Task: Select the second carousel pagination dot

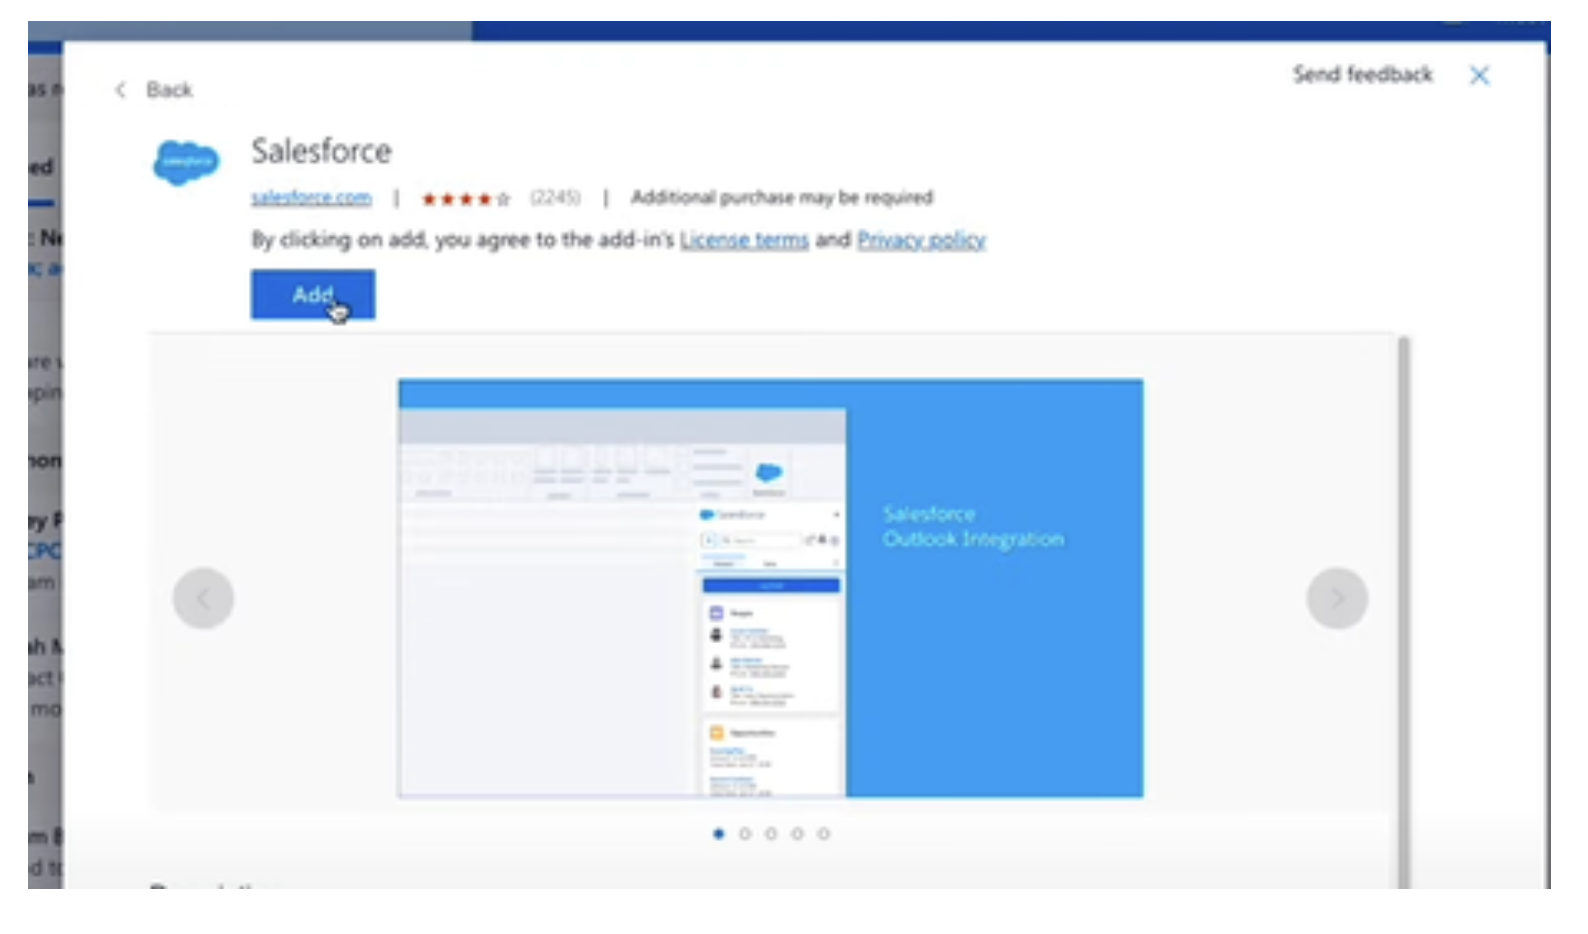Action: 745,834
